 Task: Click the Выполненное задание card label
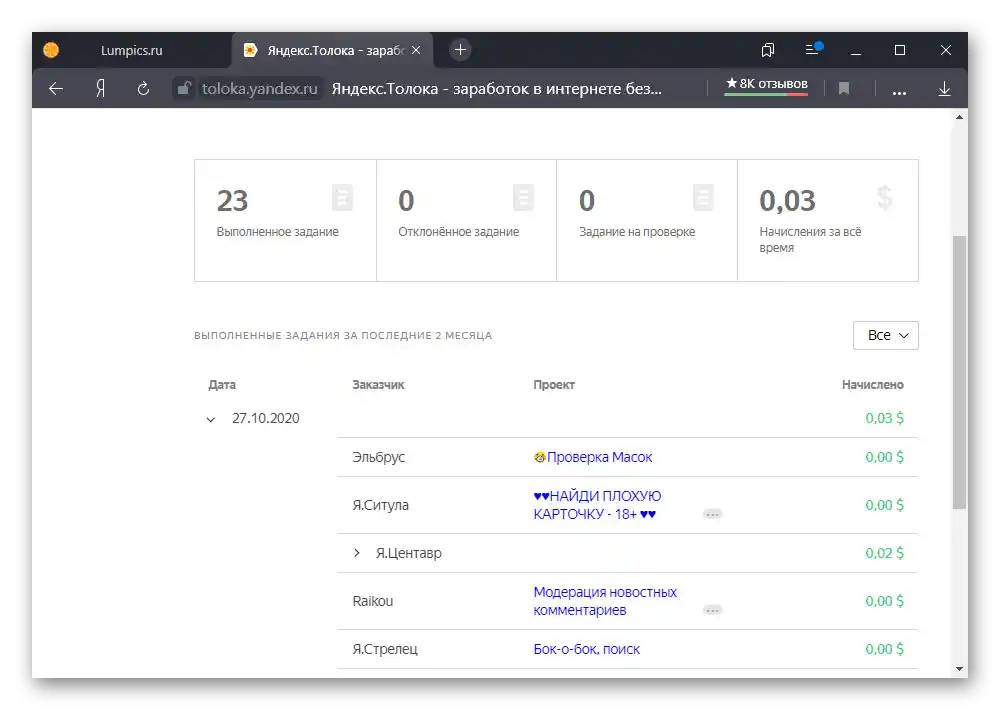tap(277, 232)
